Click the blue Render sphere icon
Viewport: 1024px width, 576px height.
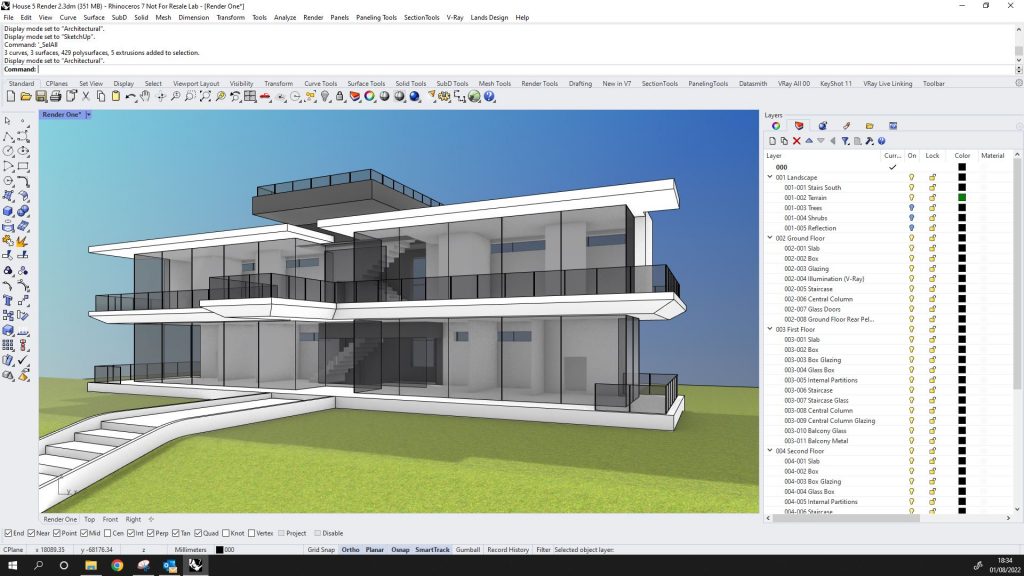(x=415, y=97)
